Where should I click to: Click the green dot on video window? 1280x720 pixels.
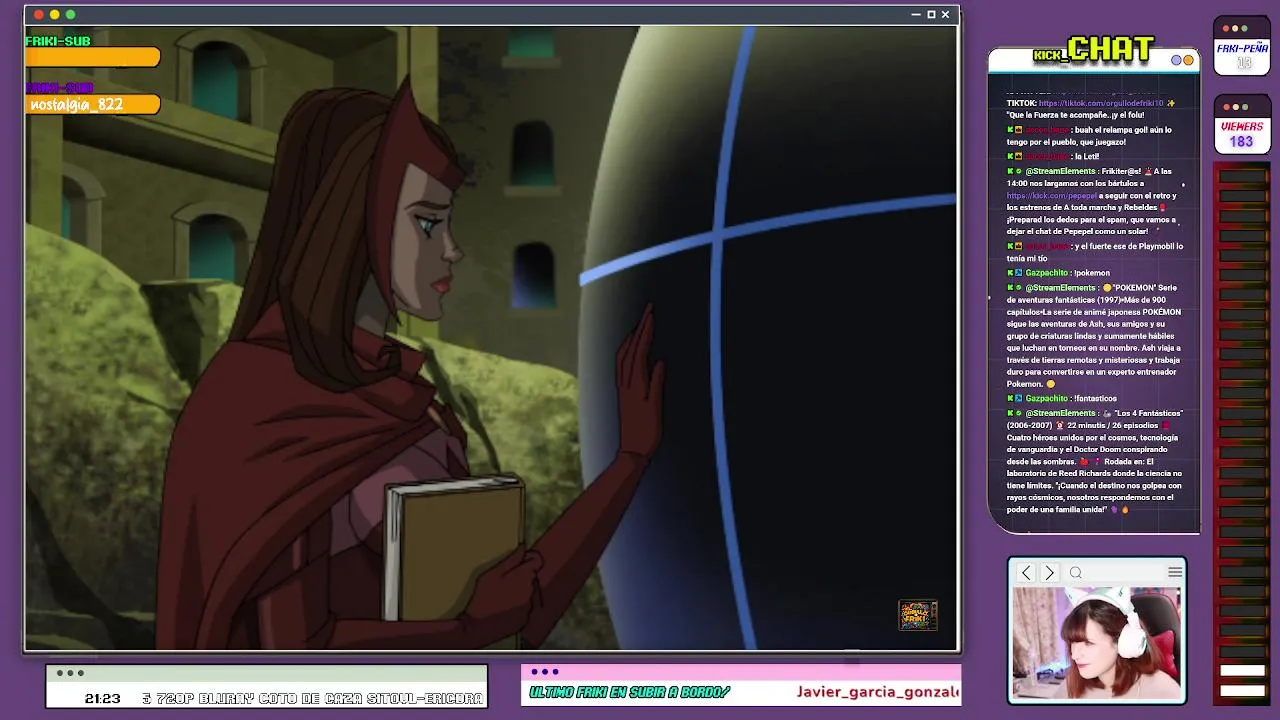click(70, 15)
